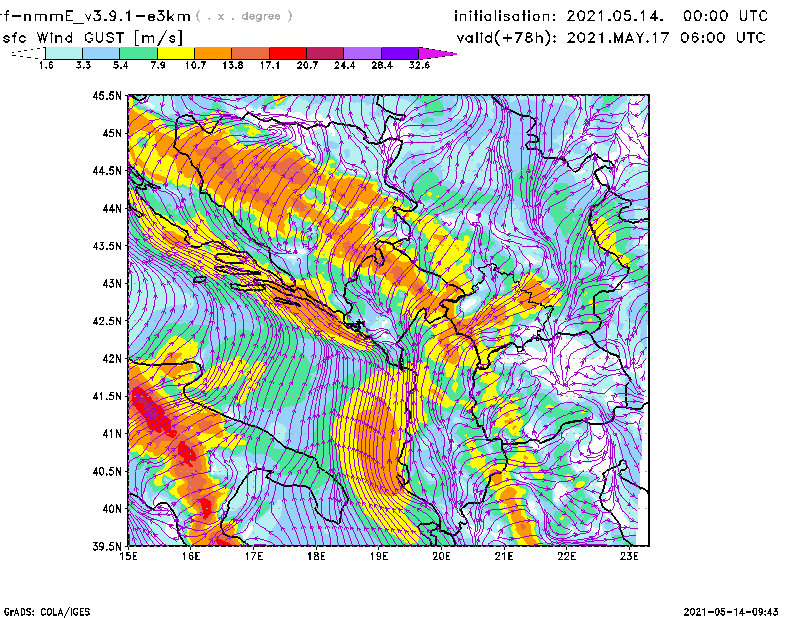This screenshot has width=800, height=618.
Task: Click the salmon 13.8–17.1 legend swatch
Action: pos(251,53)
